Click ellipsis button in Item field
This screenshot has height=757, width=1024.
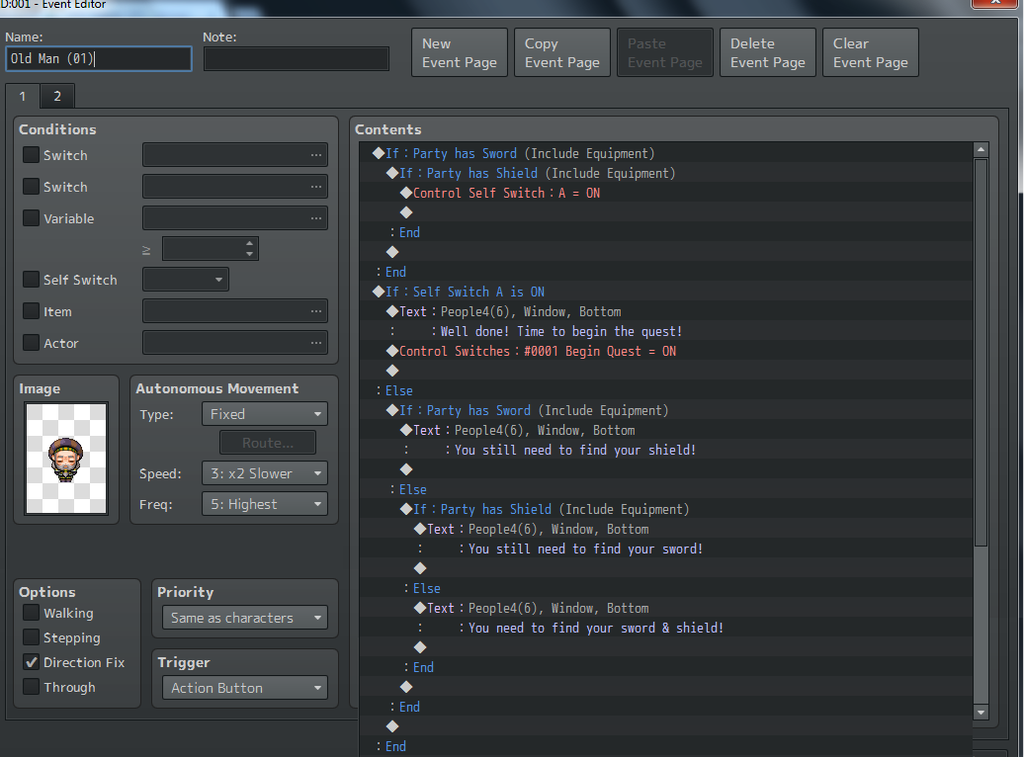316,312
